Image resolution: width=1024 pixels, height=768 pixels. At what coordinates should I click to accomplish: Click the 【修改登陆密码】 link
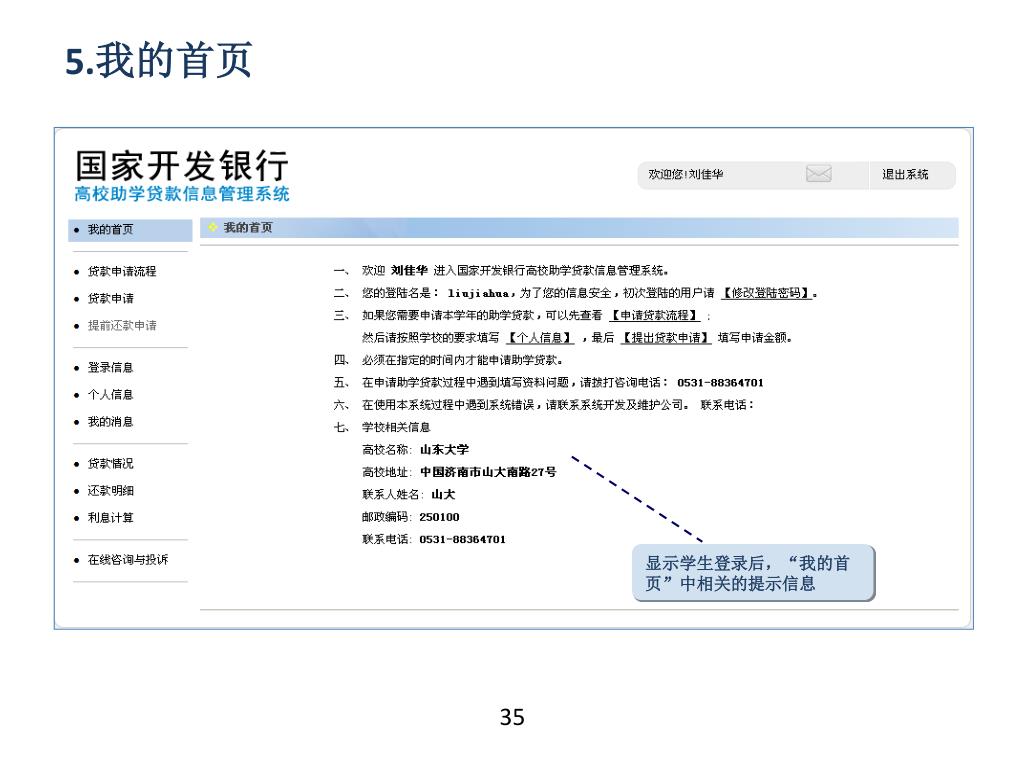(x=766, y=293)
